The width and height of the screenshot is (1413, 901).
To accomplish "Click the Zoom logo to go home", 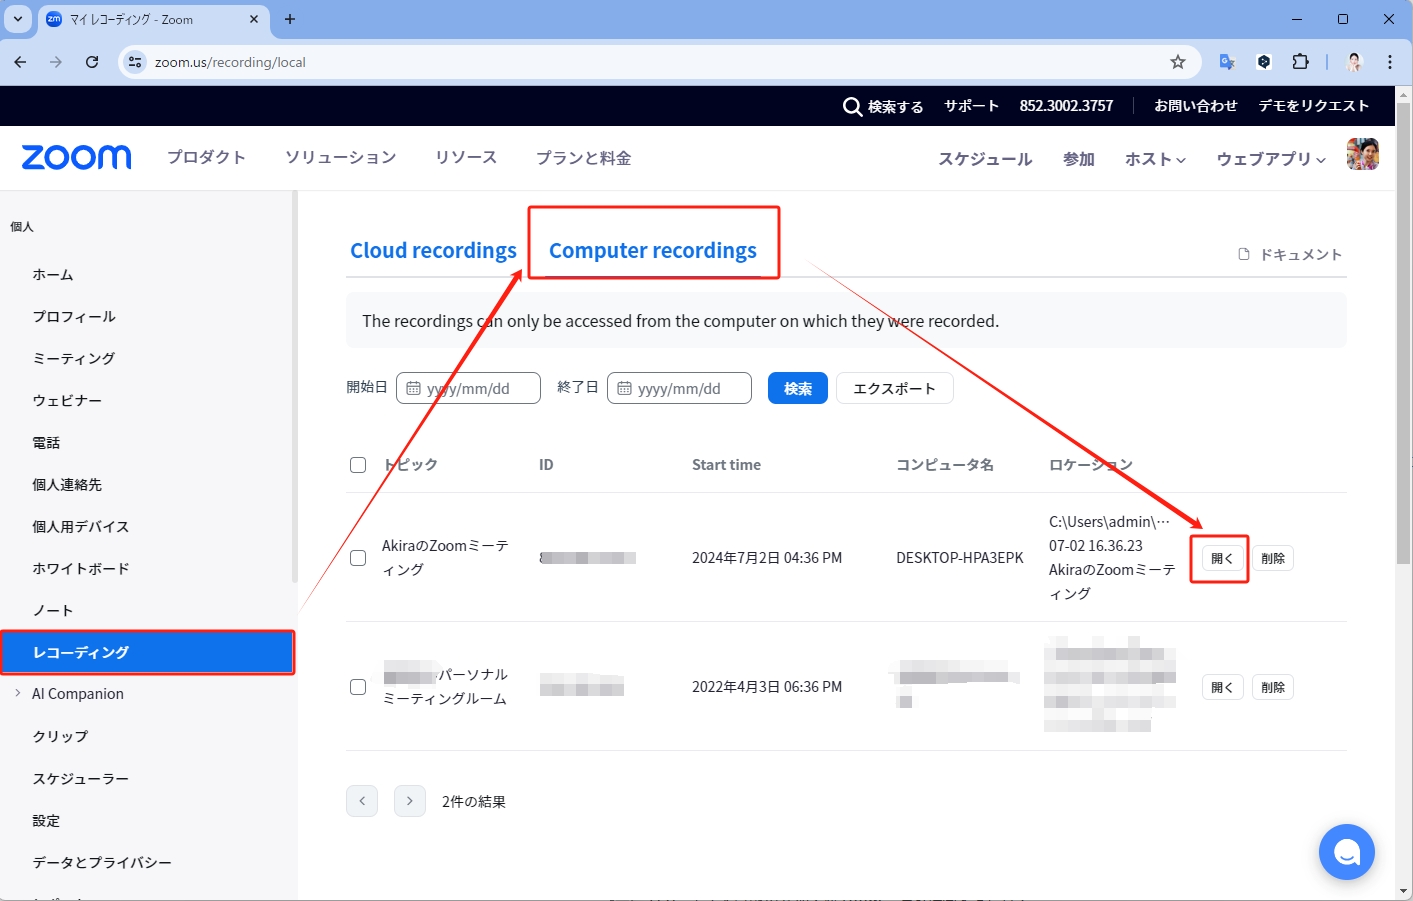I will [x=76, y=157].
